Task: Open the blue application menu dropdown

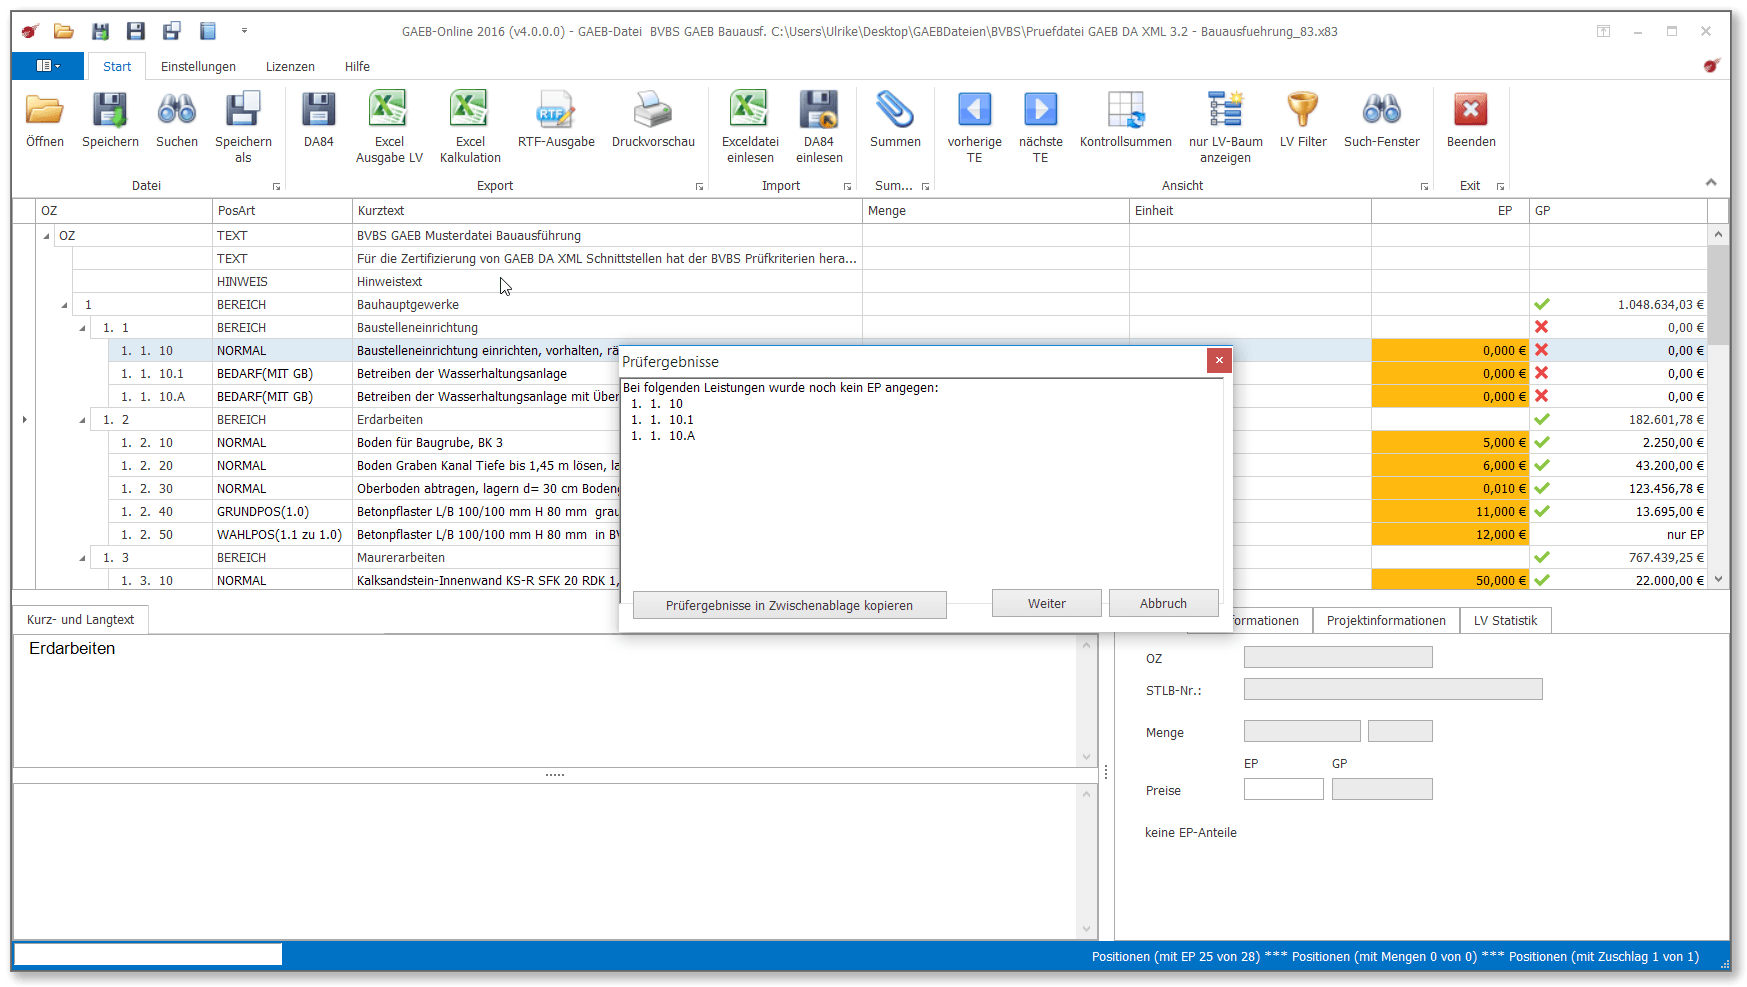Action: pos(48,66)
